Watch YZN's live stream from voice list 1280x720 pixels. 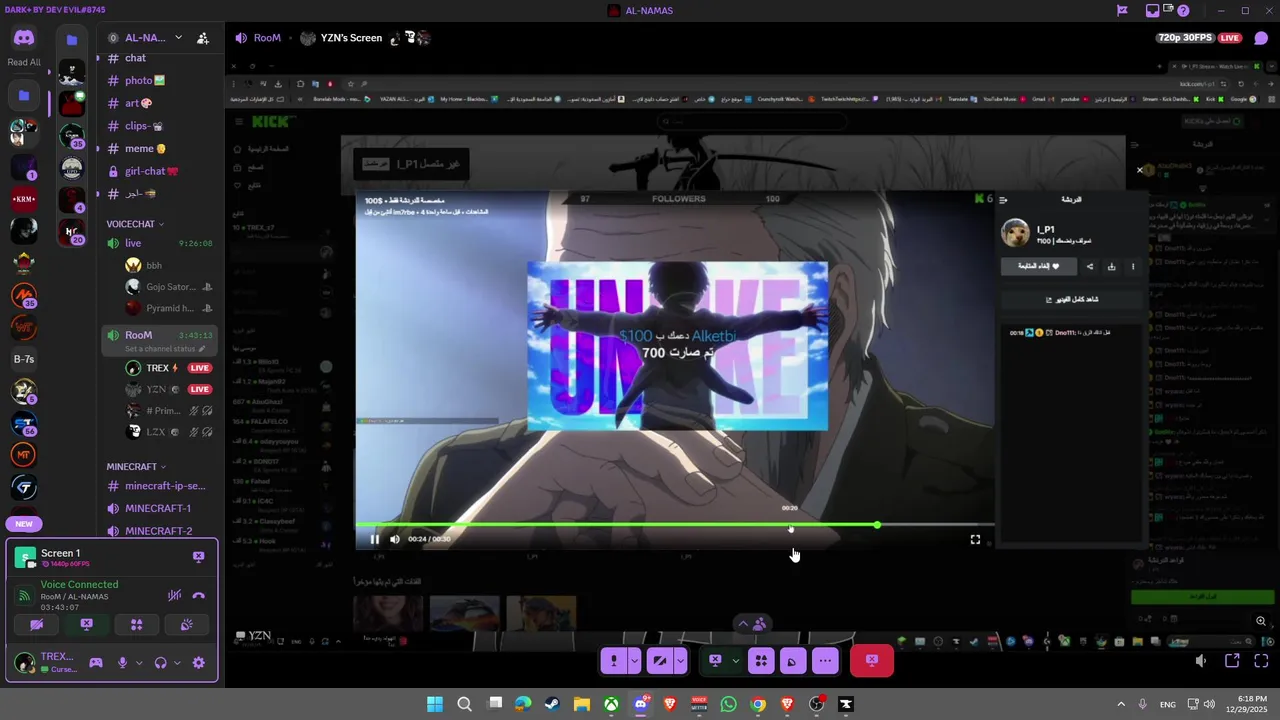coord(200,389)
